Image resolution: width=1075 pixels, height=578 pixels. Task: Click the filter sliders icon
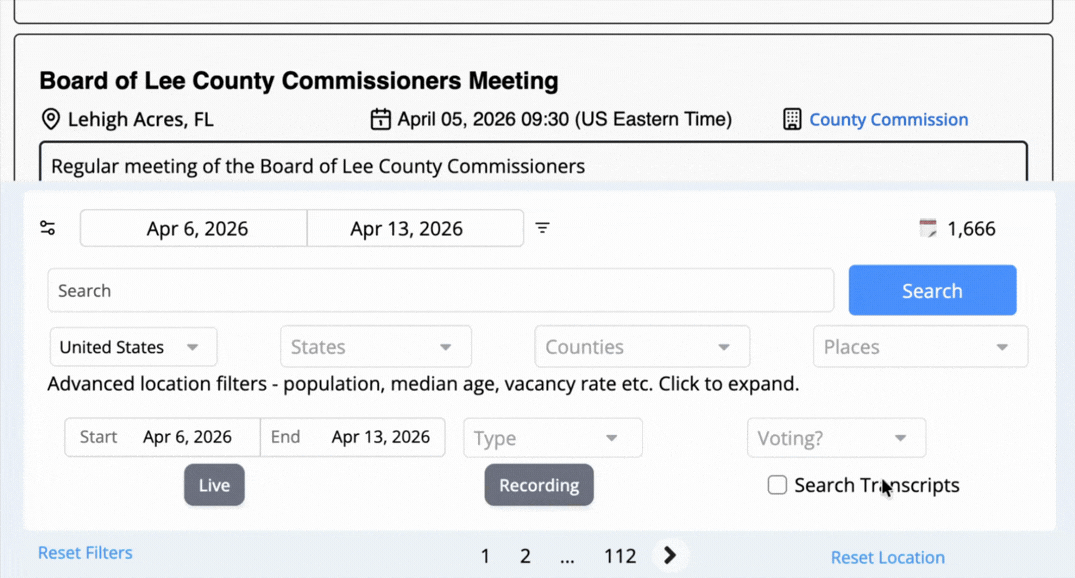pyautogui.click(x=48, y=228)
